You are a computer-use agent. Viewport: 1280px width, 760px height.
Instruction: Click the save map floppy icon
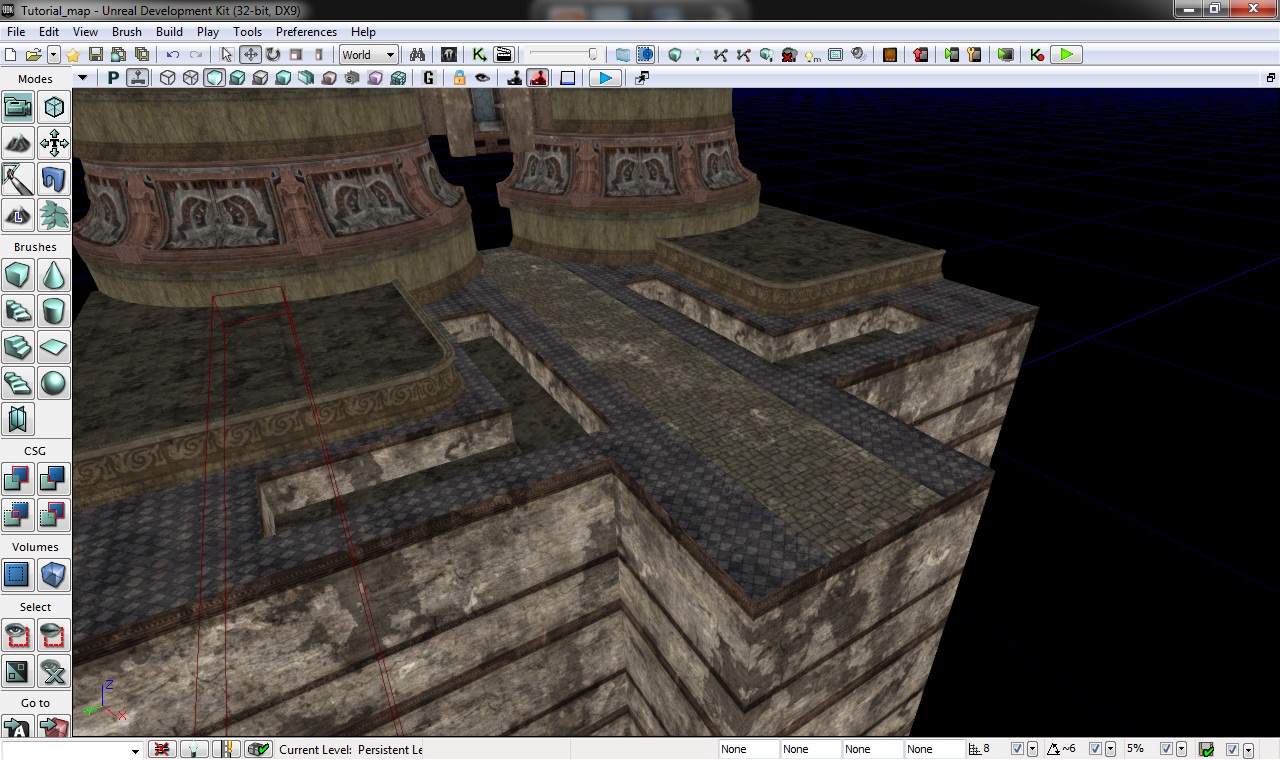pos(96,55)
